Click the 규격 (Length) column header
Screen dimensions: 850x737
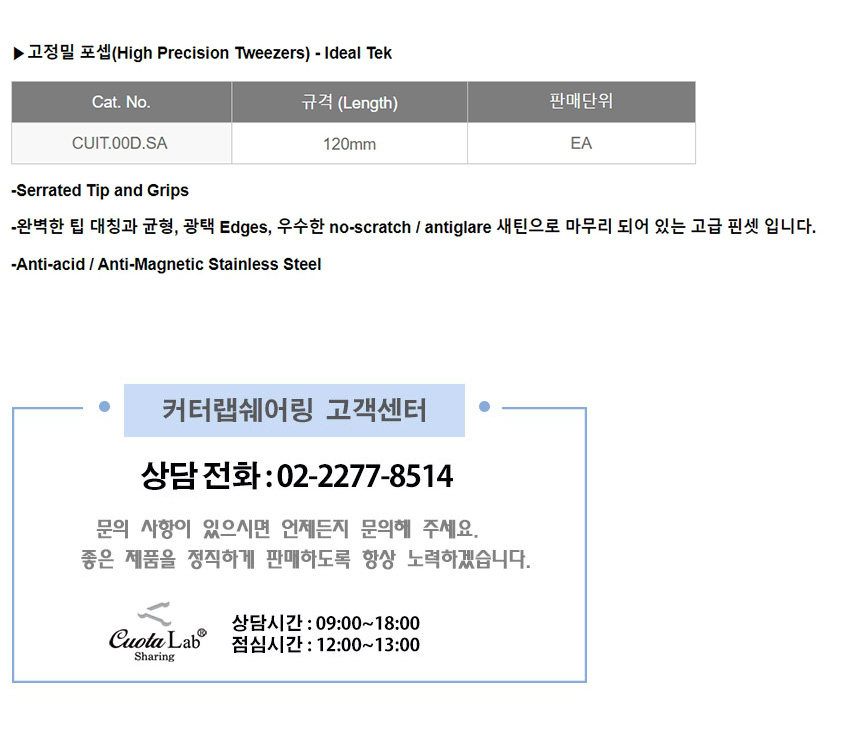pyautogui.click(x=349, y=102)
